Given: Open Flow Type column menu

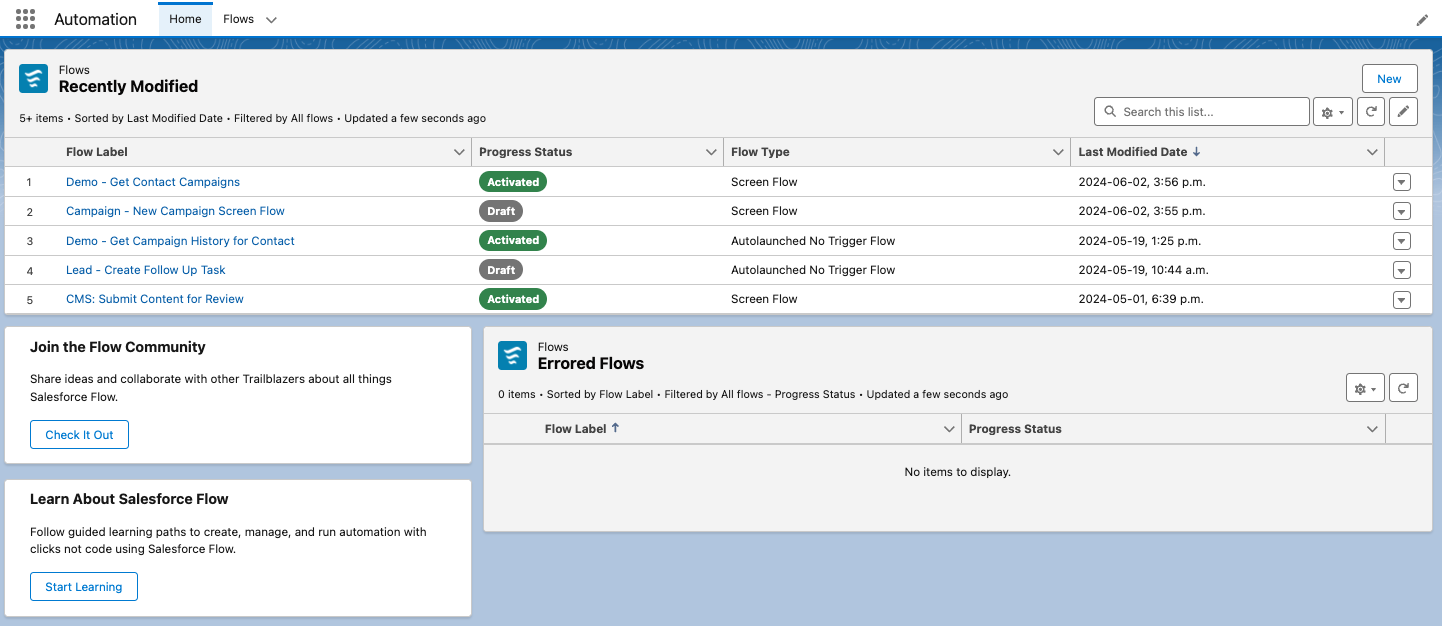Looking at the screenshot, I should [1058, 152].
